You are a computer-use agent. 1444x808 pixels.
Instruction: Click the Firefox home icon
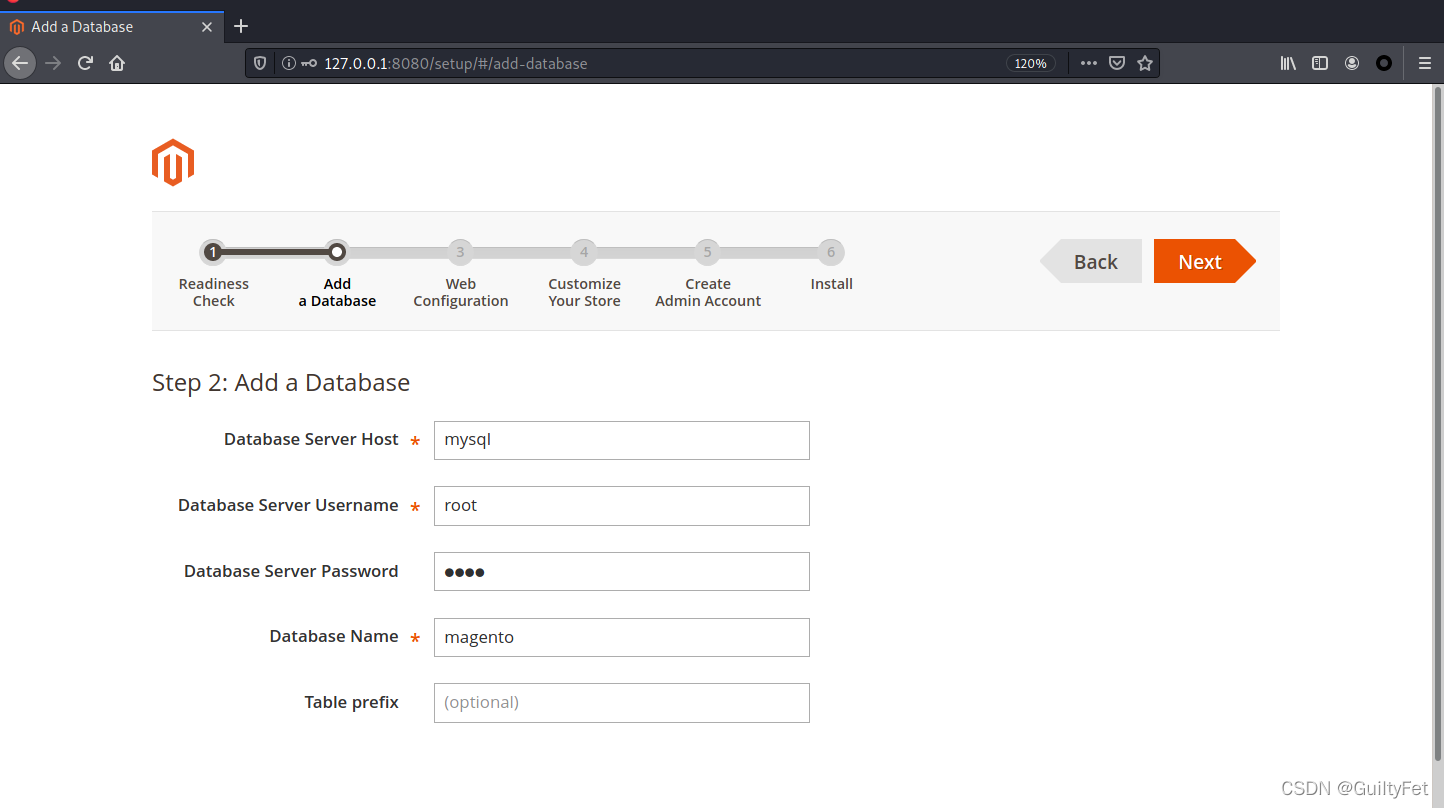pyautogui.click(x=116, y=62)
